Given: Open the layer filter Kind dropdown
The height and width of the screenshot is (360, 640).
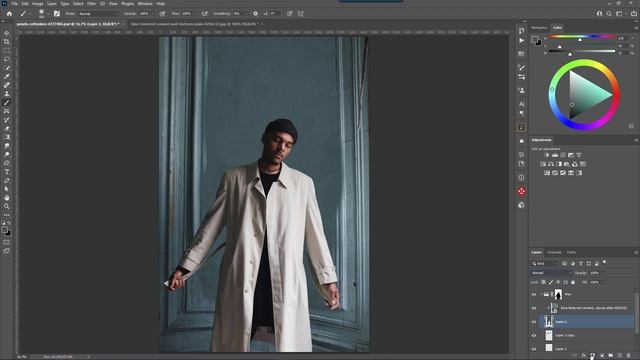Looking at the screenshot, I should (544, 264).
